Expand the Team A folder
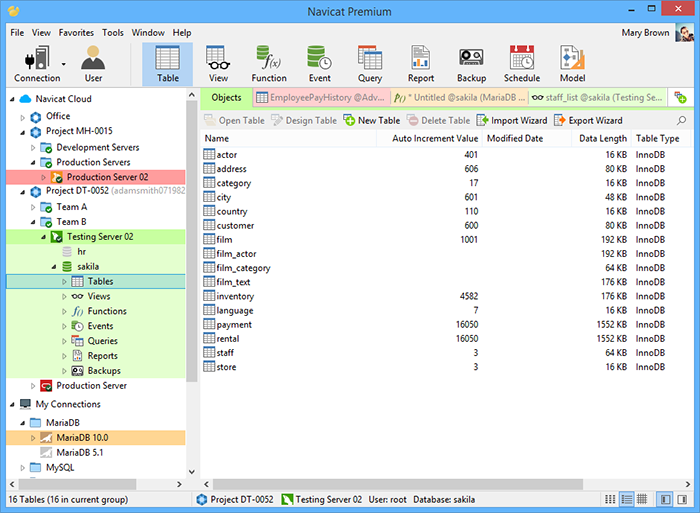 click(33, 207)
